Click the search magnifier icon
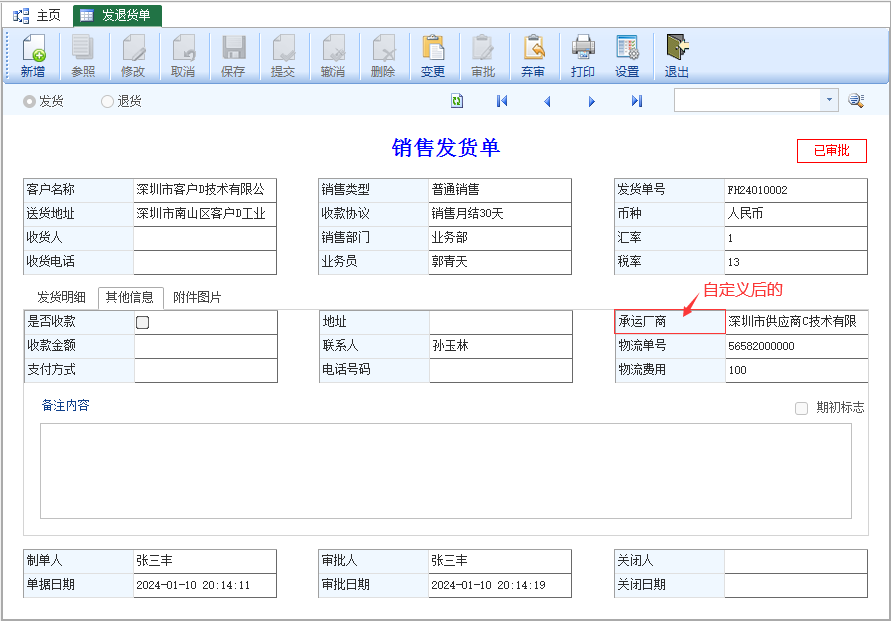The height and width of the screenshot is (621, 891). pyautogui.click(x=856, y=101)
